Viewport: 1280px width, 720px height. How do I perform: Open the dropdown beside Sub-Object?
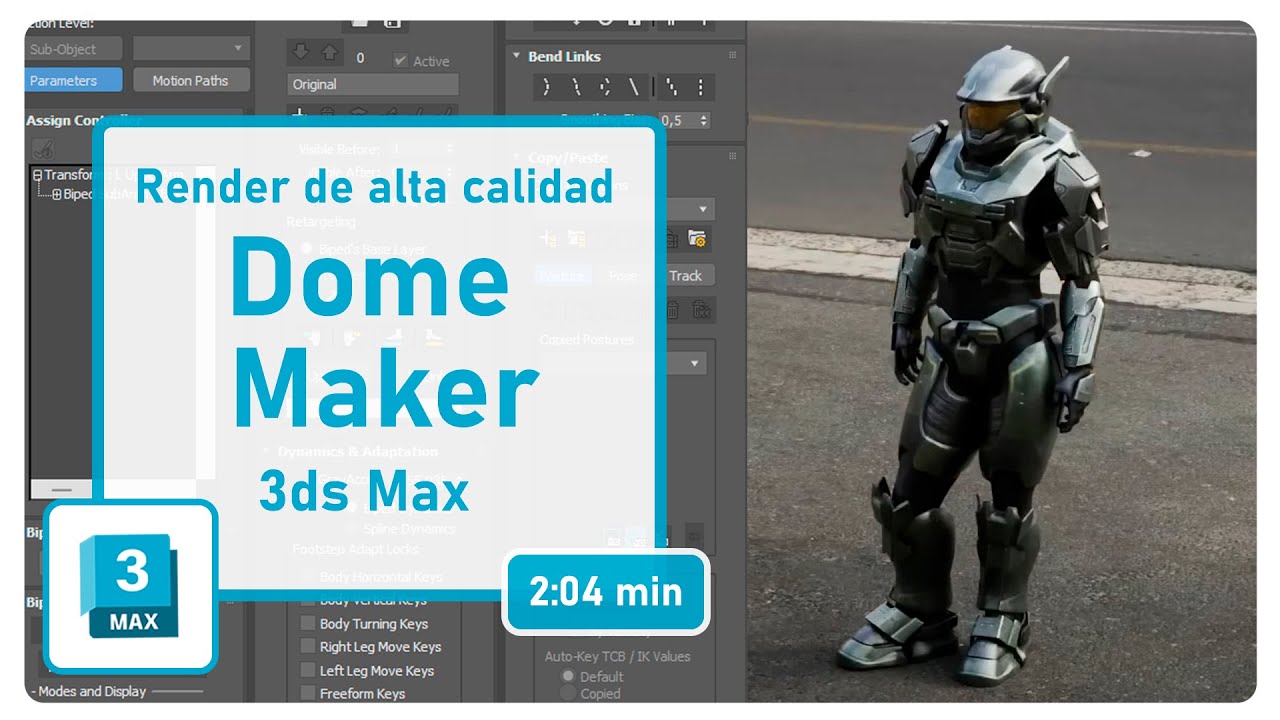click(191, 48)
